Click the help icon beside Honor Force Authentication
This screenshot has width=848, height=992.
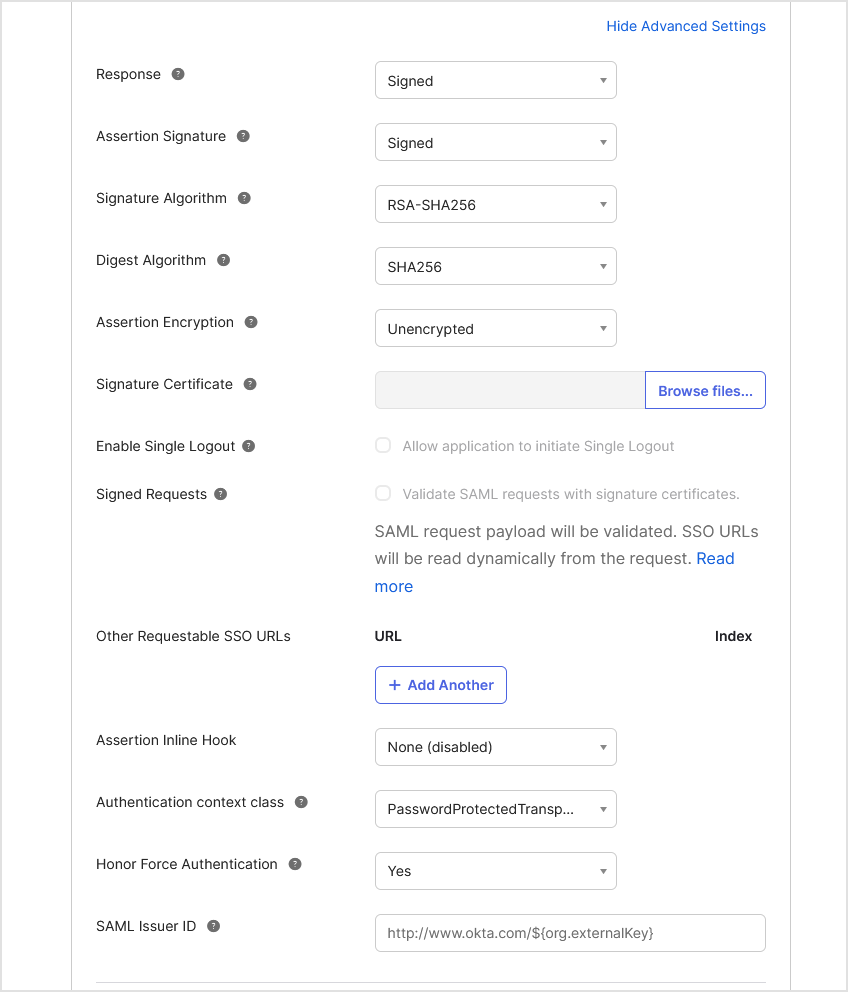[x=294, y=864]
